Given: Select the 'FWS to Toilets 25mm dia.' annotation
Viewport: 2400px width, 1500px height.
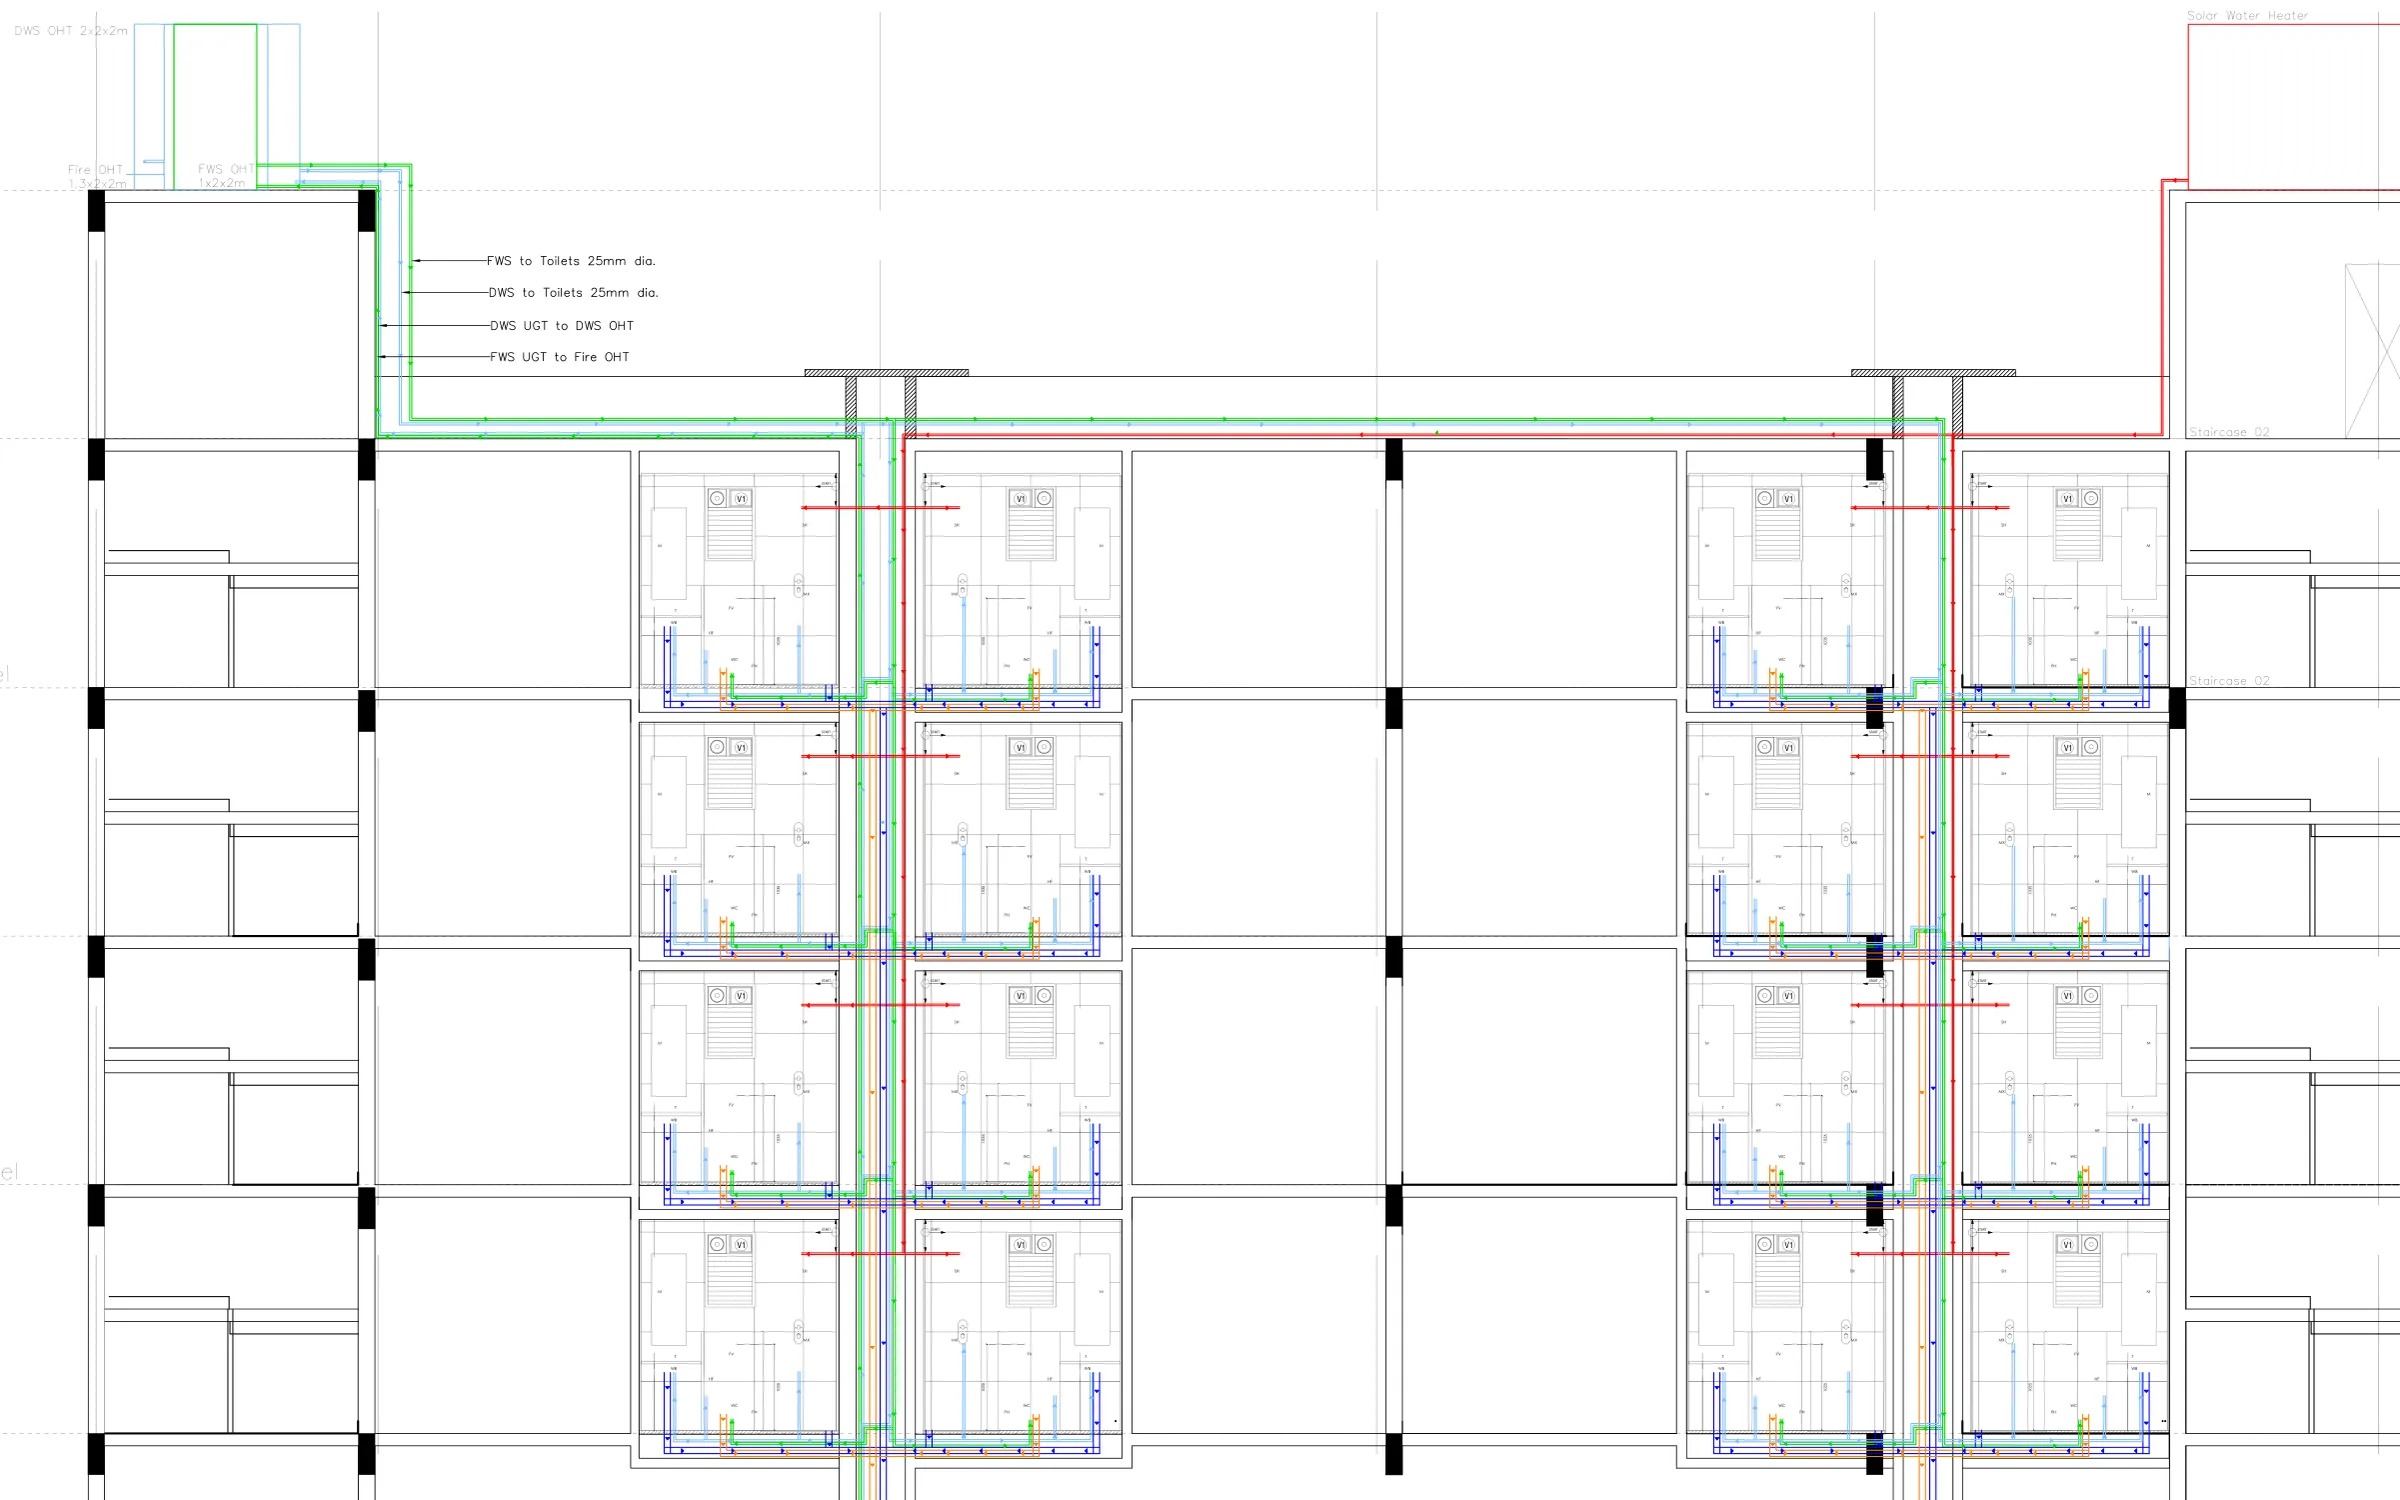Looking at the screenshot, I should [571, 261].
